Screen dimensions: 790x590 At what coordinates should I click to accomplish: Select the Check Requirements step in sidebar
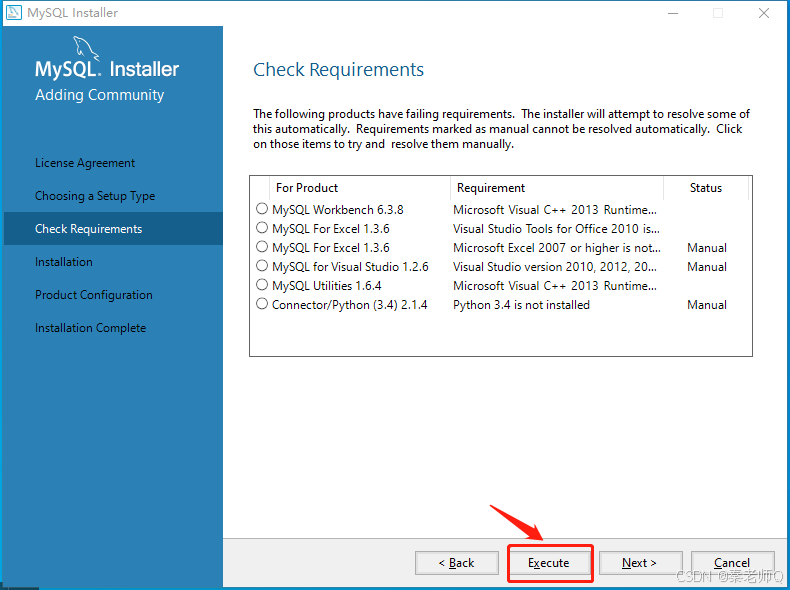(x=113, y=229)
